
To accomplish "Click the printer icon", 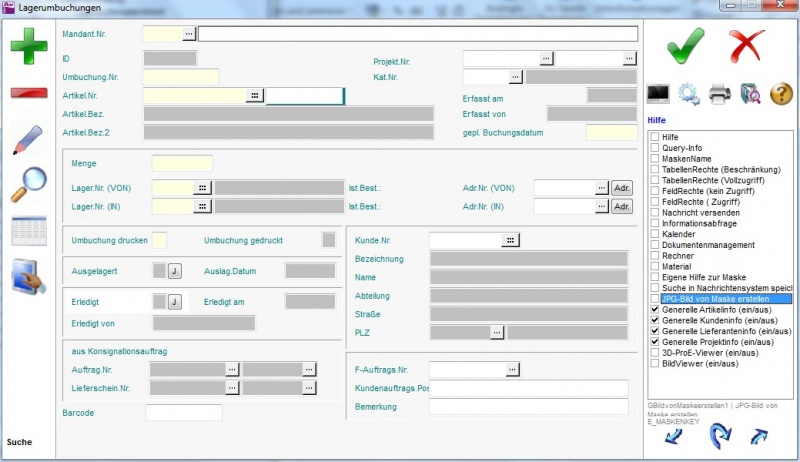I will pos(720,95).
